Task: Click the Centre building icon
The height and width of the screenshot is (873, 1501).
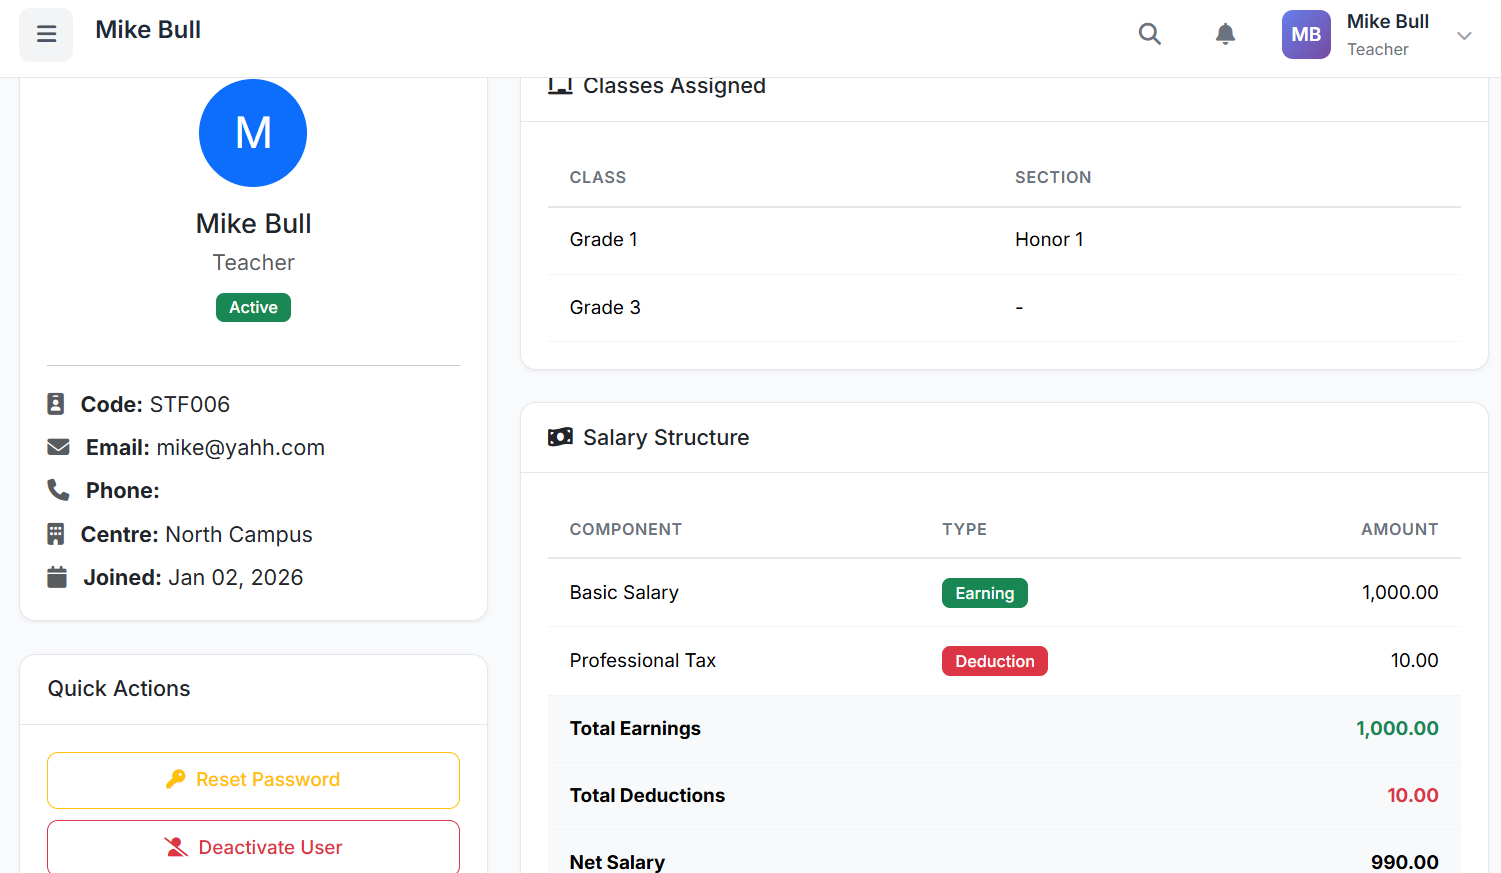Action: click(x=56, y=534)
